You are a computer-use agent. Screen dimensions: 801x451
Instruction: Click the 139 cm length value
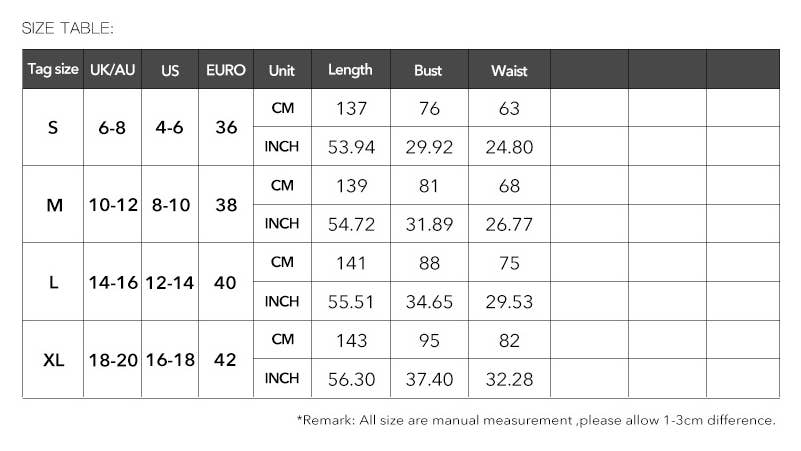(351, 186)
